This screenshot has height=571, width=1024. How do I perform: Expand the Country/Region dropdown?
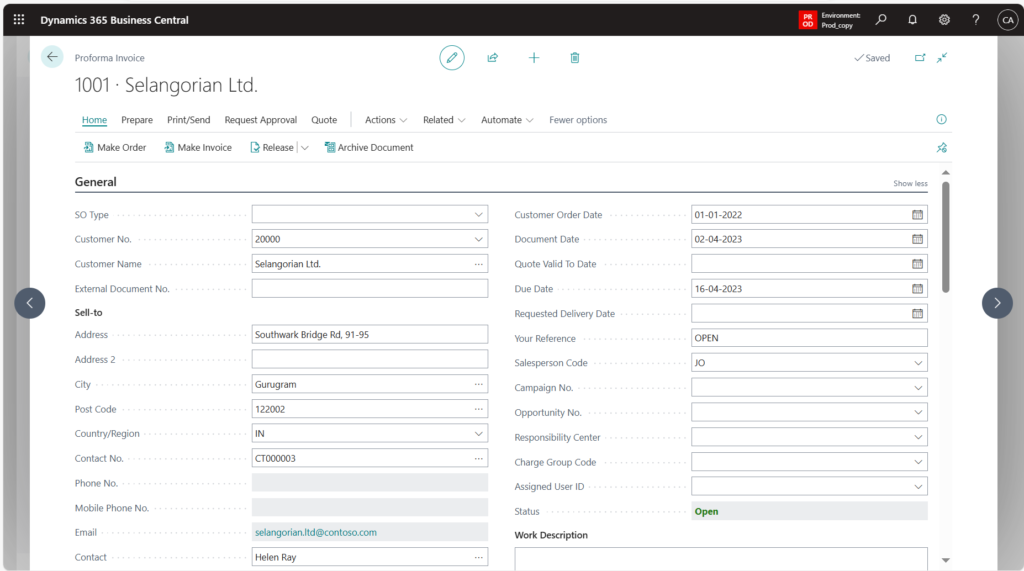coord(479,434)
